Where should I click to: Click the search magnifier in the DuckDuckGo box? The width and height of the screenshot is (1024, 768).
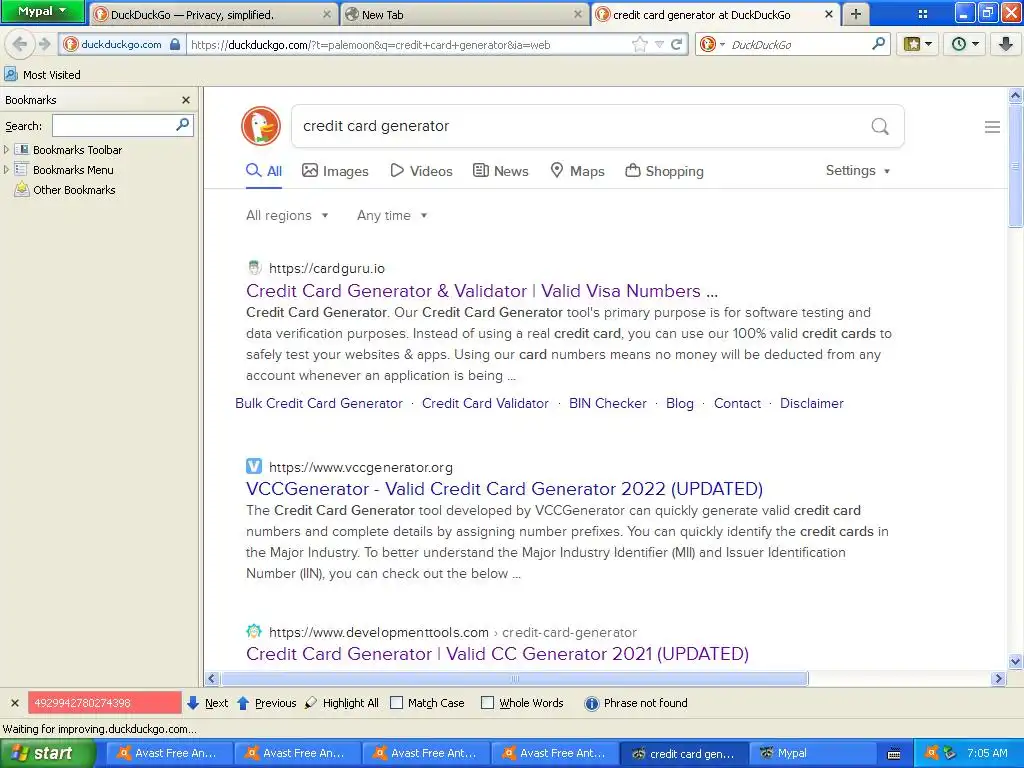click(880, 126)
